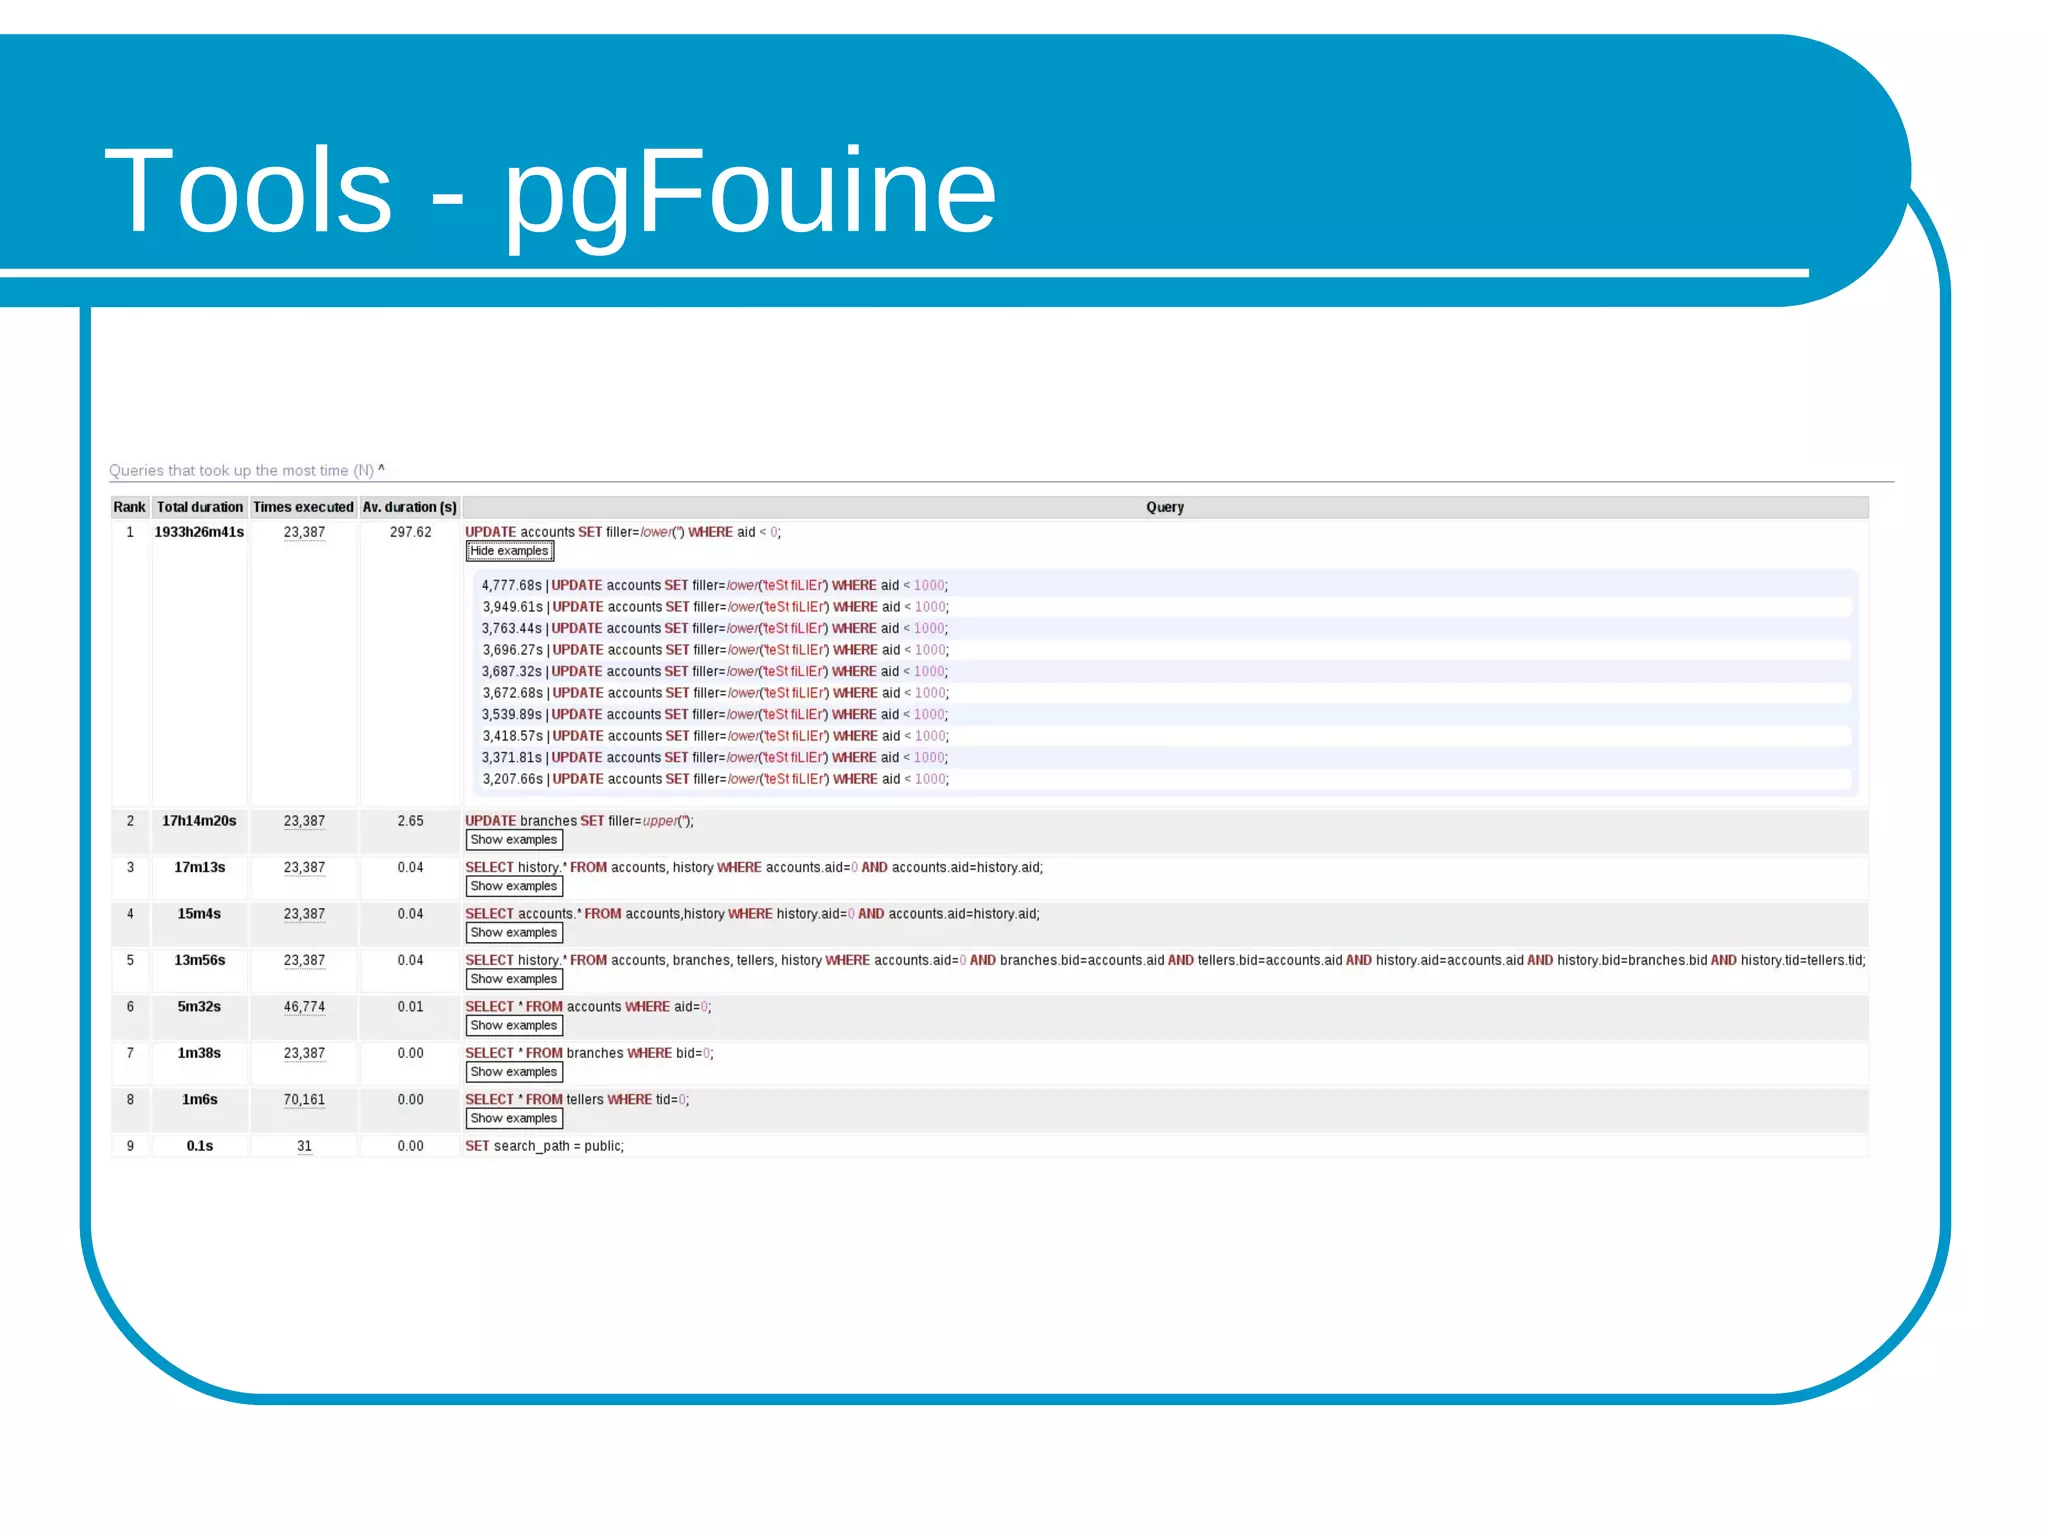Click times executed value 31
The image size is (2048, 1536).
coord(304,1146)
